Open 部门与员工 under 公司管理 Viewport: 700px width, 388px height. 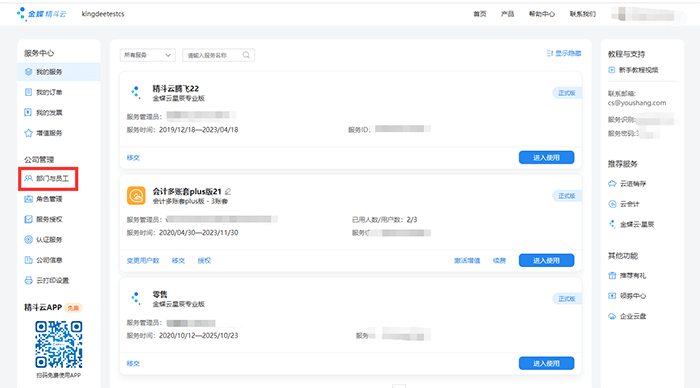tap(48, 179)
